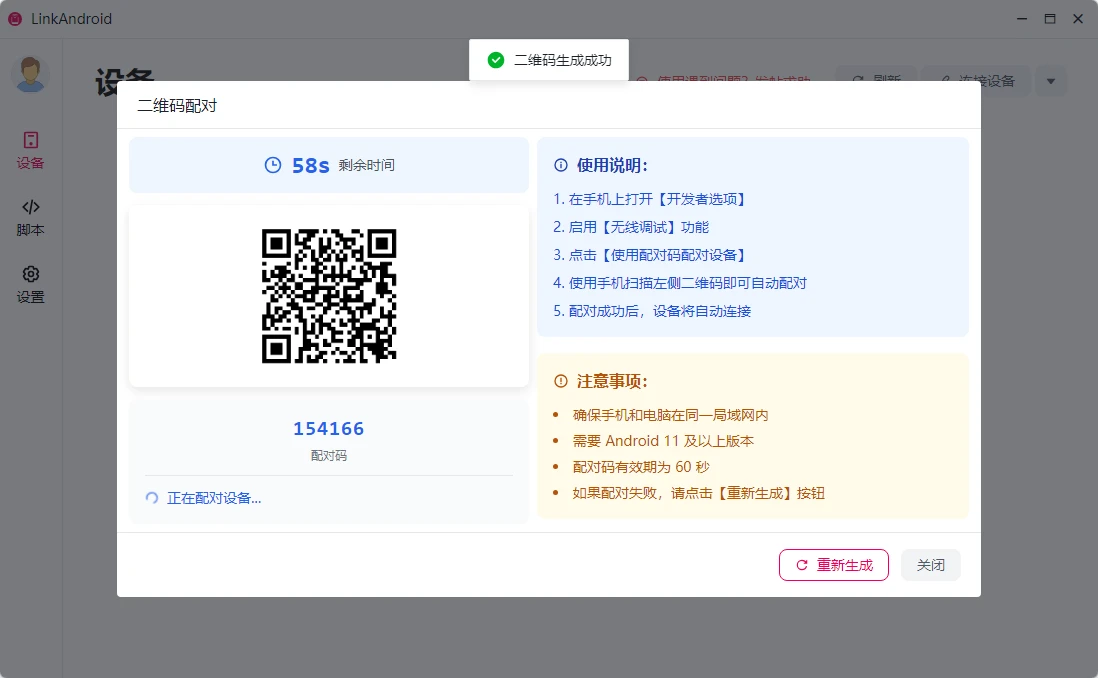The height and width of the screenshot is (678, 1098).
Task: Click the 配对码 label under the code
Action: (328, 455)
